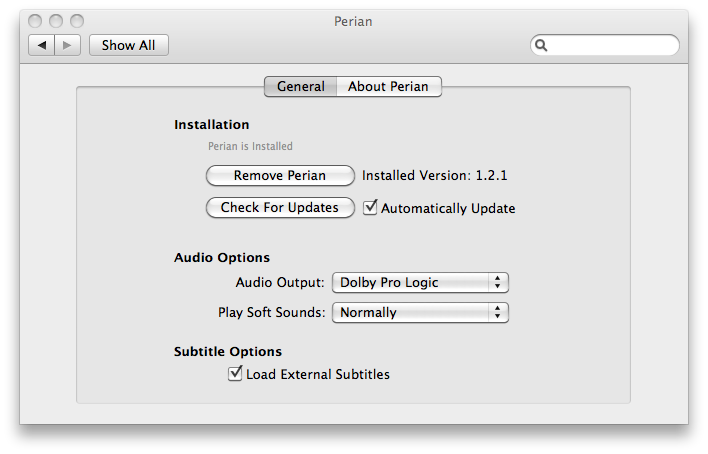Image resolution: width=708 pixels, height=454 pixels.
Task: Click the Audio Output stepper arrows
Action: [497, 282]
